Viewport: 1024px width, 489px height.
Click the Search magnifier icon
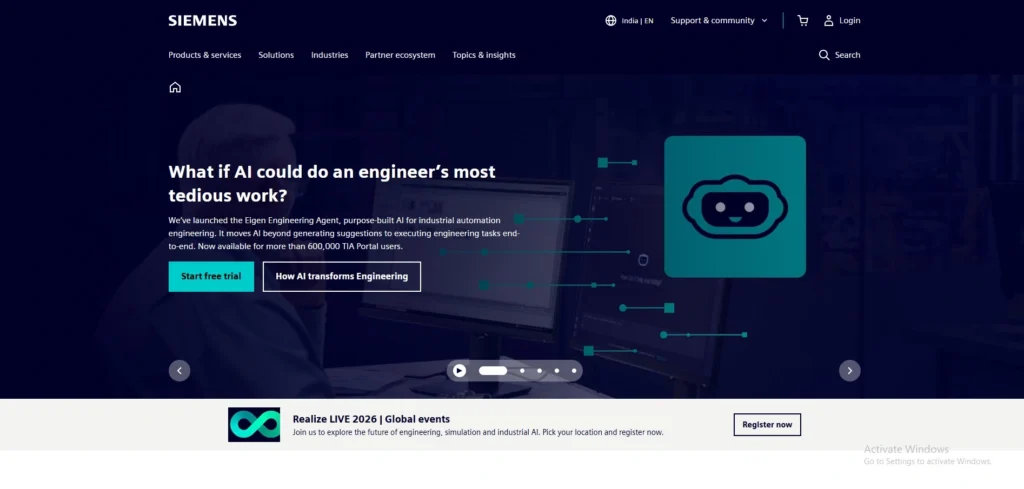[824, 55]
